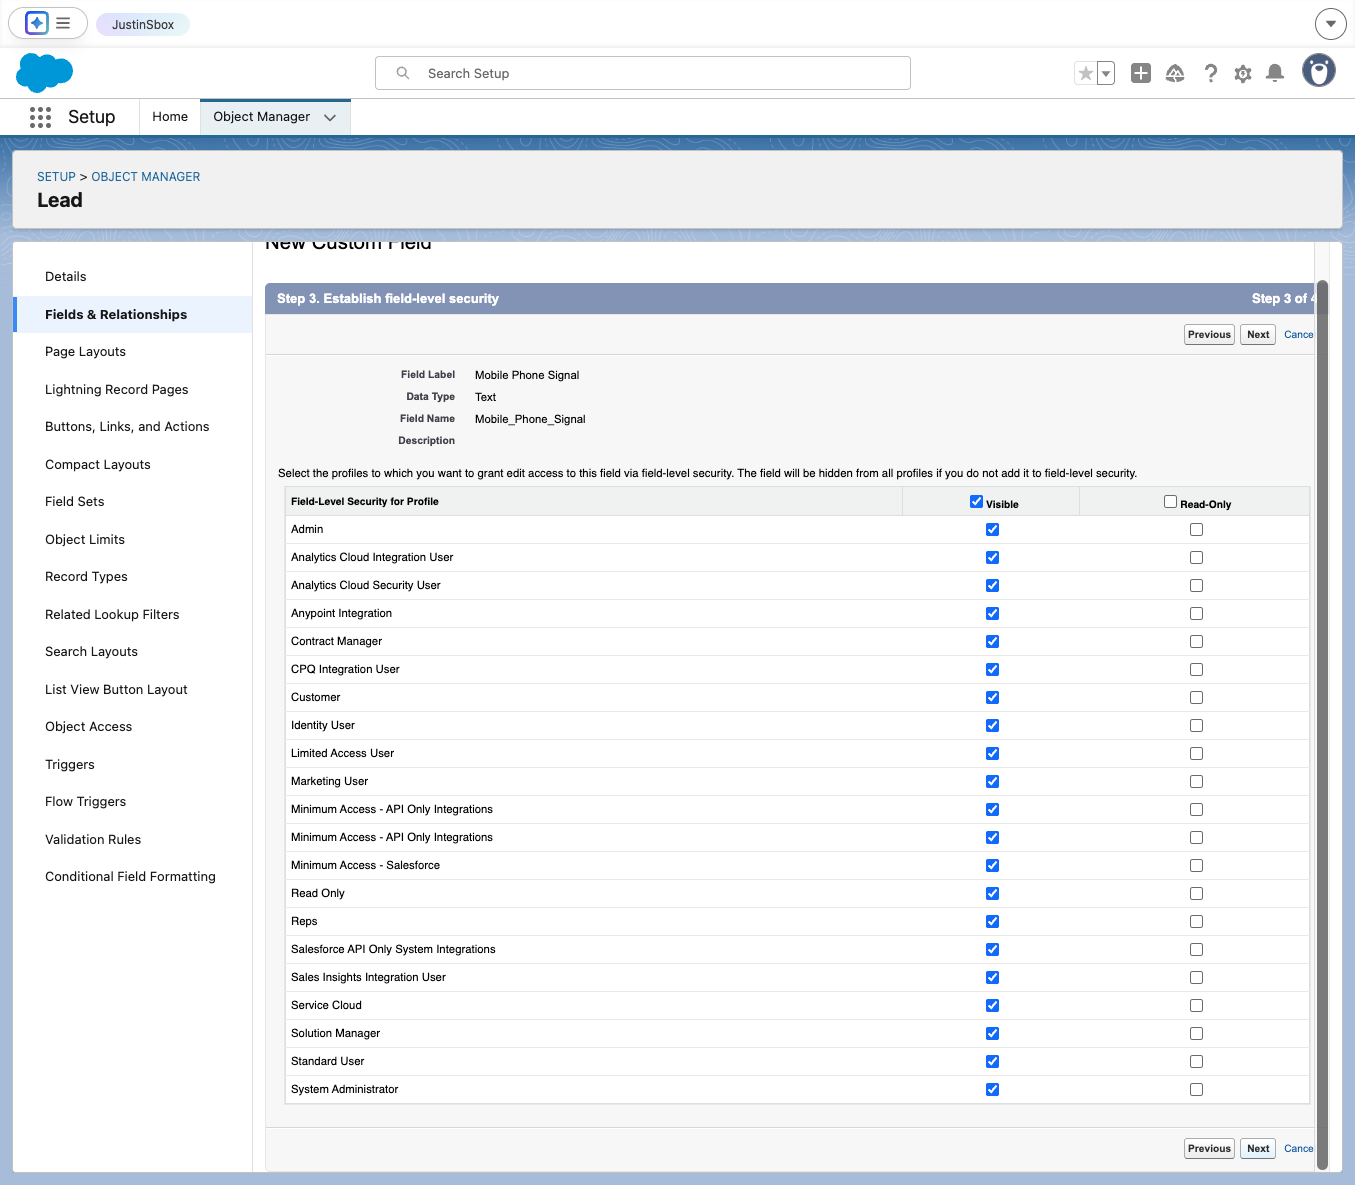
Task: Click the Cancel link below the profile table
Action: (x=1298, y=1149)
